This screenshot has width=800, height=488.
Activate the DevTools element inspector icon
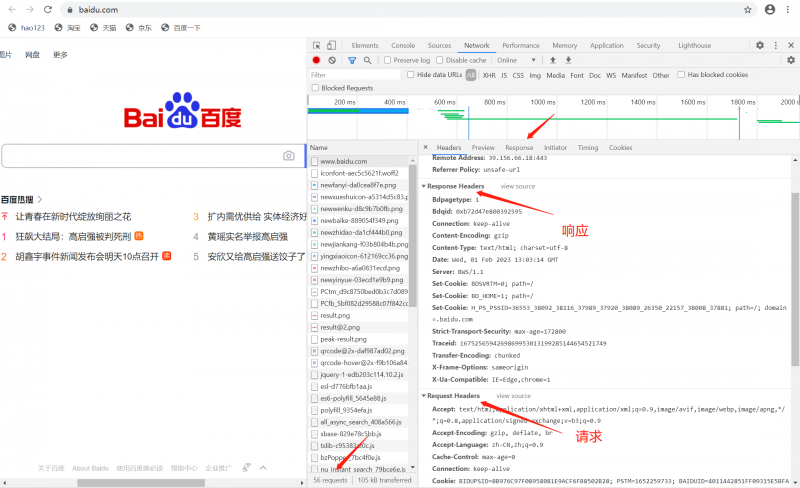coord(317,45)
